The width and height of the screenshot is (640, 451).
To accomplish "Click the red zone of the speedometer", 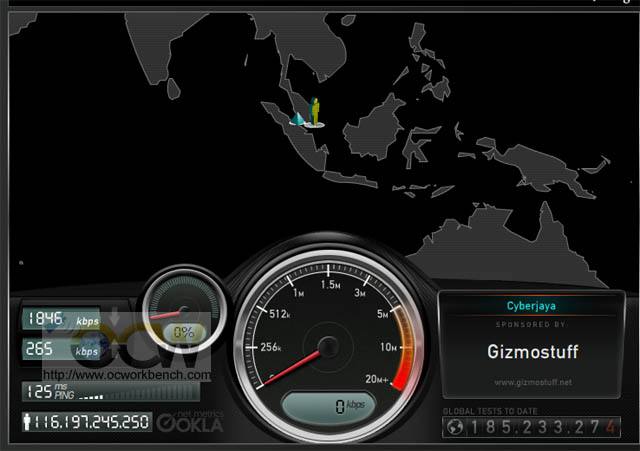I will pyautogui.click(x=403, y=375).
